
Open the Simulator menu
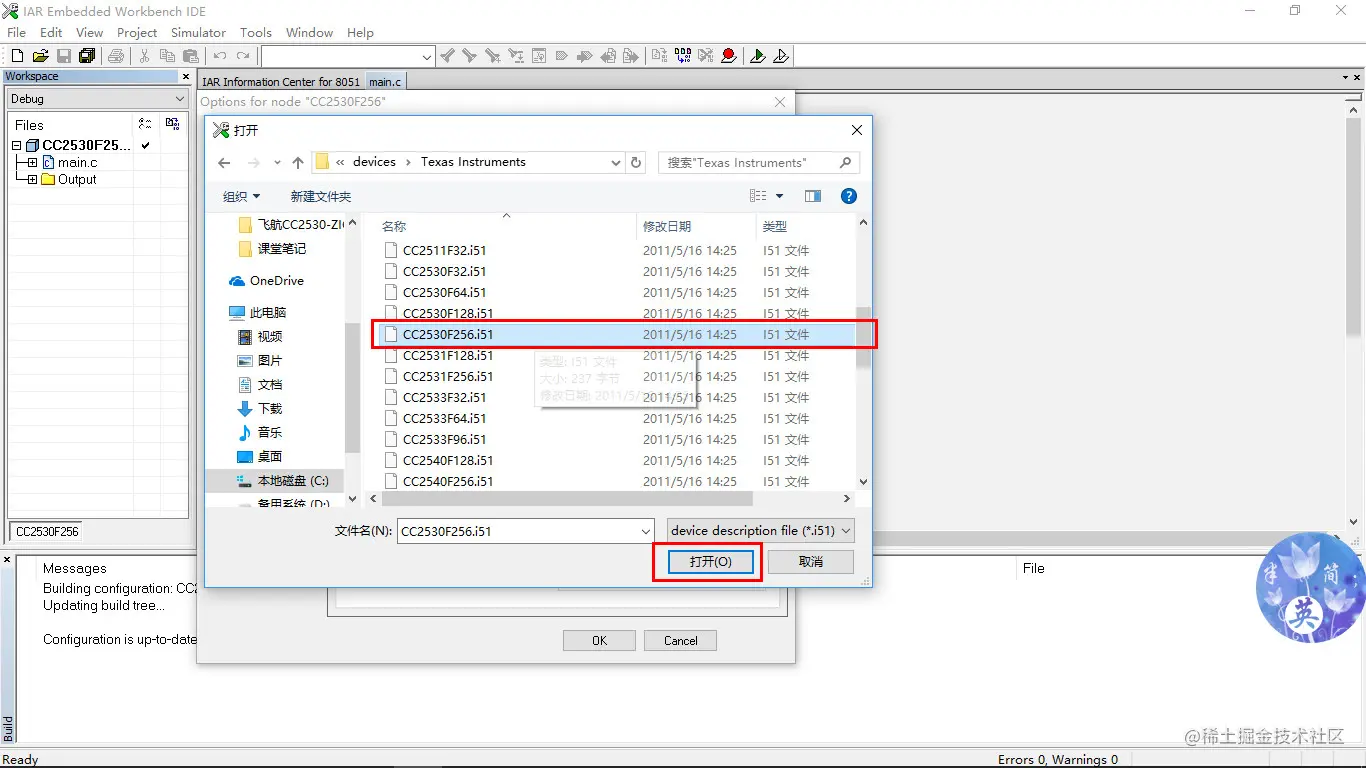(x=198, y=32)
